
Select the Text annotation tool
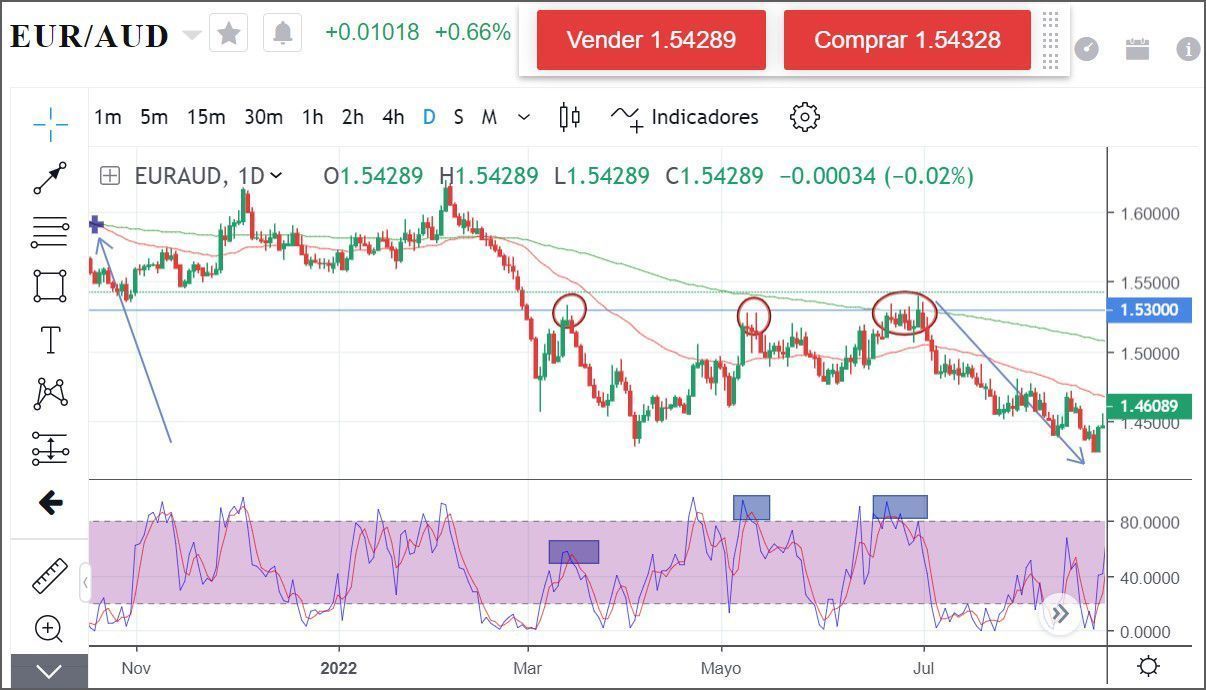50,340
